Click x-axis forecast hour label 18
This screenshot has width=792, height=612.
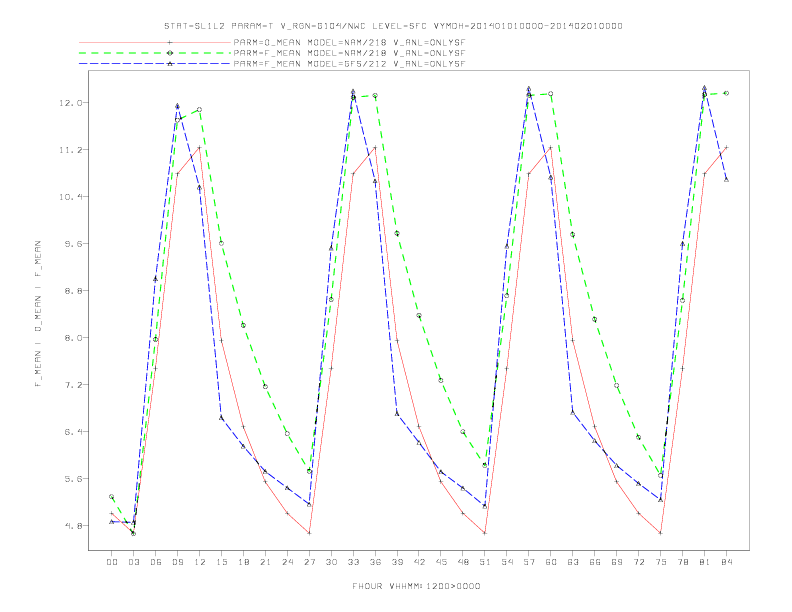[243, 562]
